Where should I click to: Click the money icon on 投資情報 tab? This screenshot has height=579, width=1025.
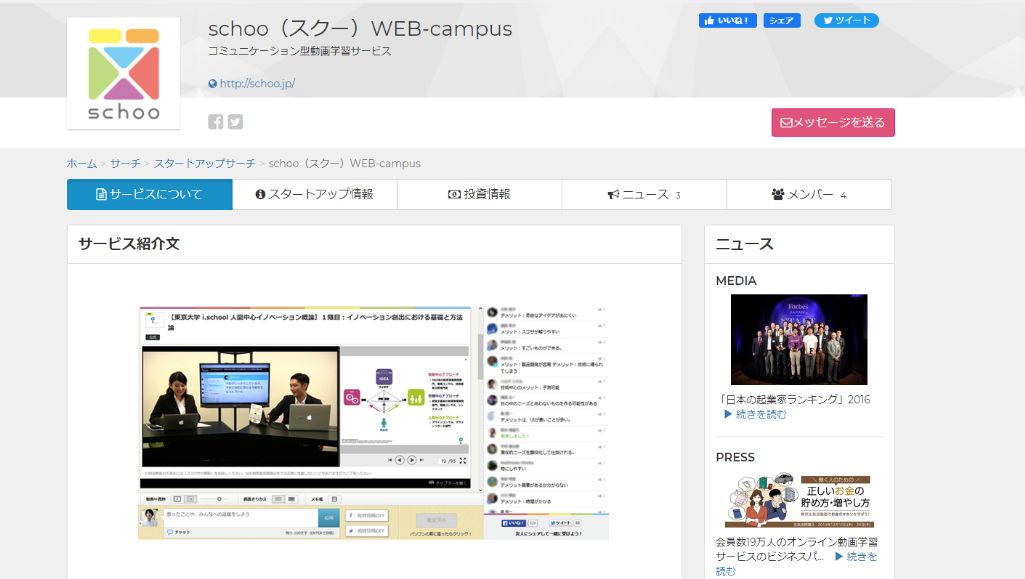454,194
